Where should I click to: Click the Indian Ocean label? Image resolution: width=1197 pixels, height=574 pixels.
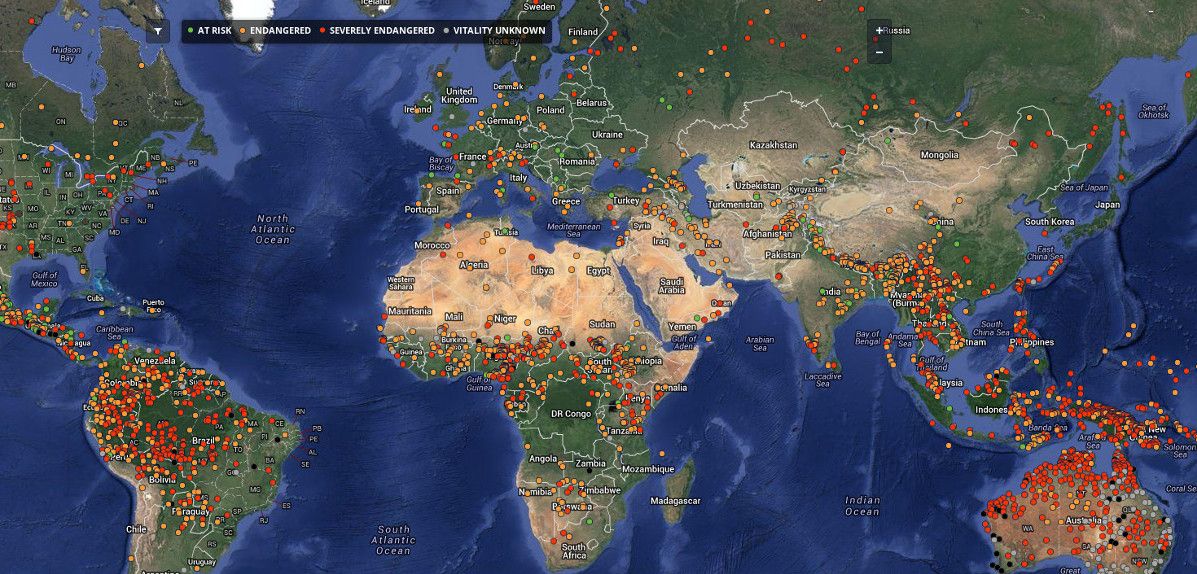[862, 506]
